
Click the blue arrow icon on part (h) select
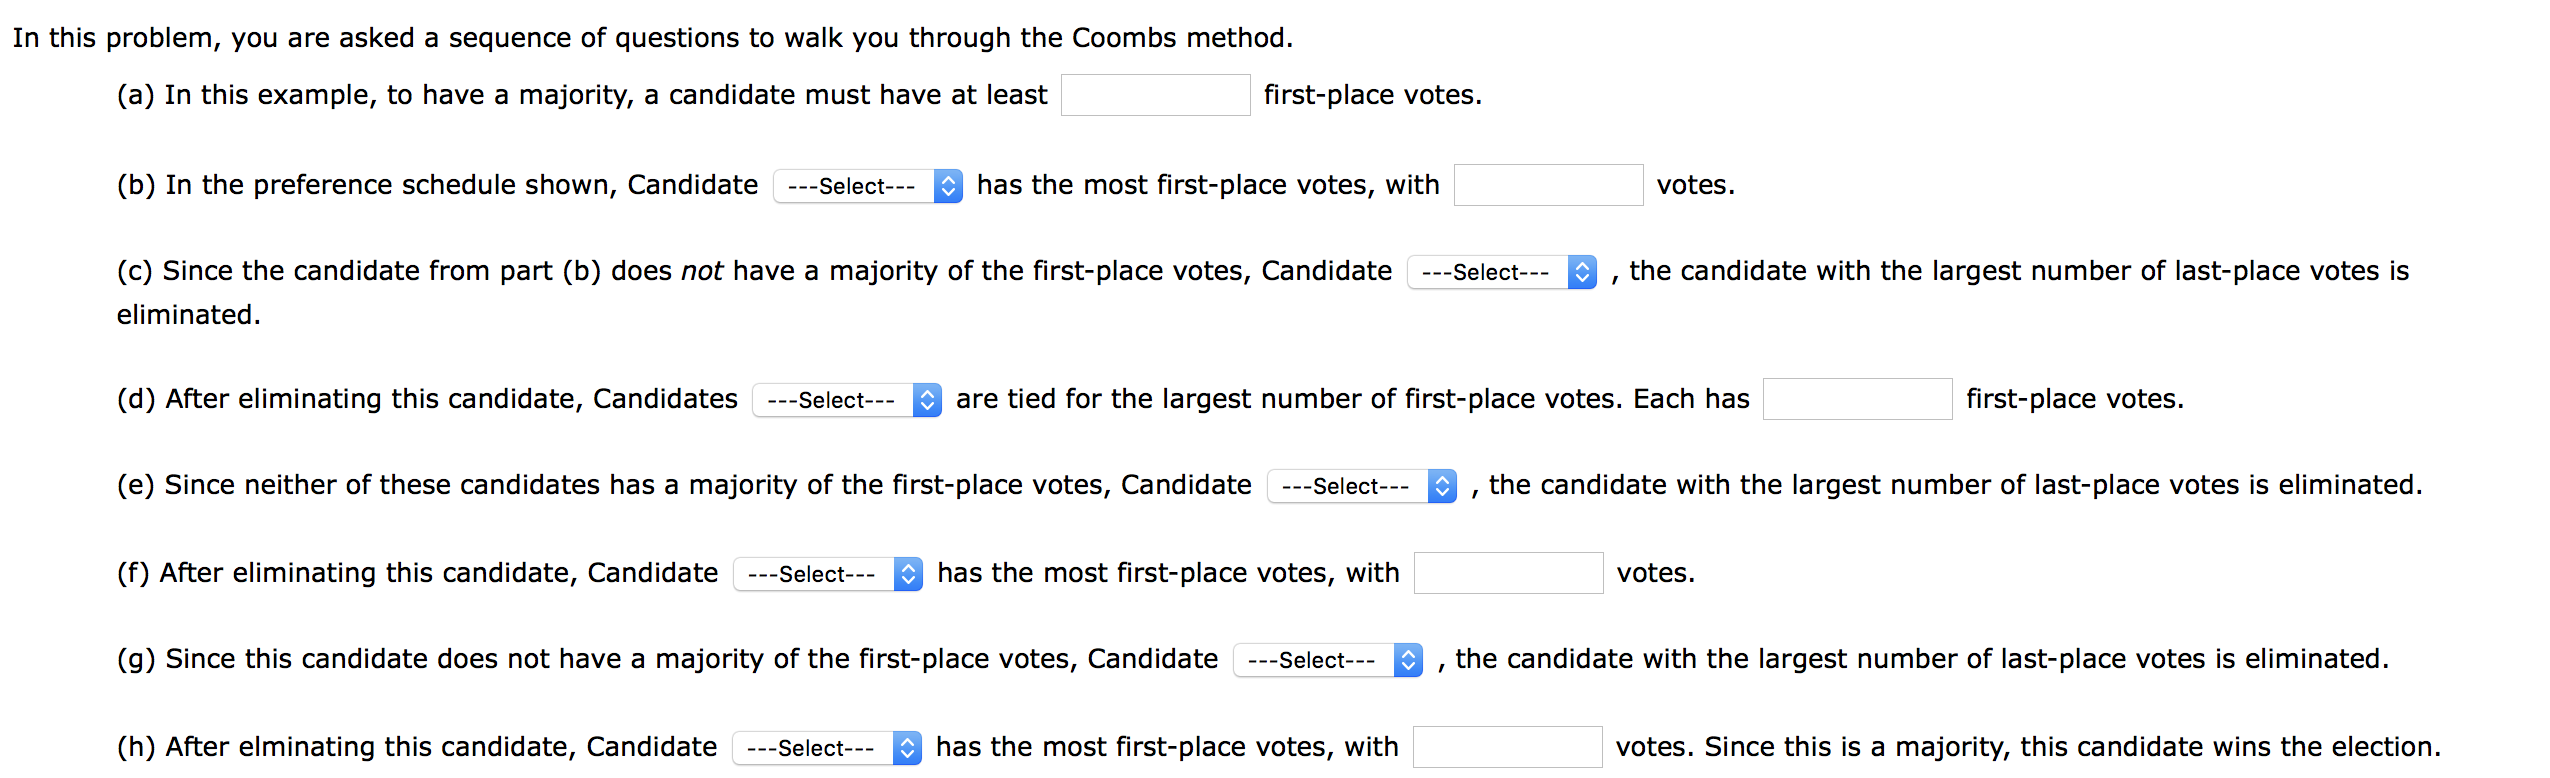coord(907,748)
